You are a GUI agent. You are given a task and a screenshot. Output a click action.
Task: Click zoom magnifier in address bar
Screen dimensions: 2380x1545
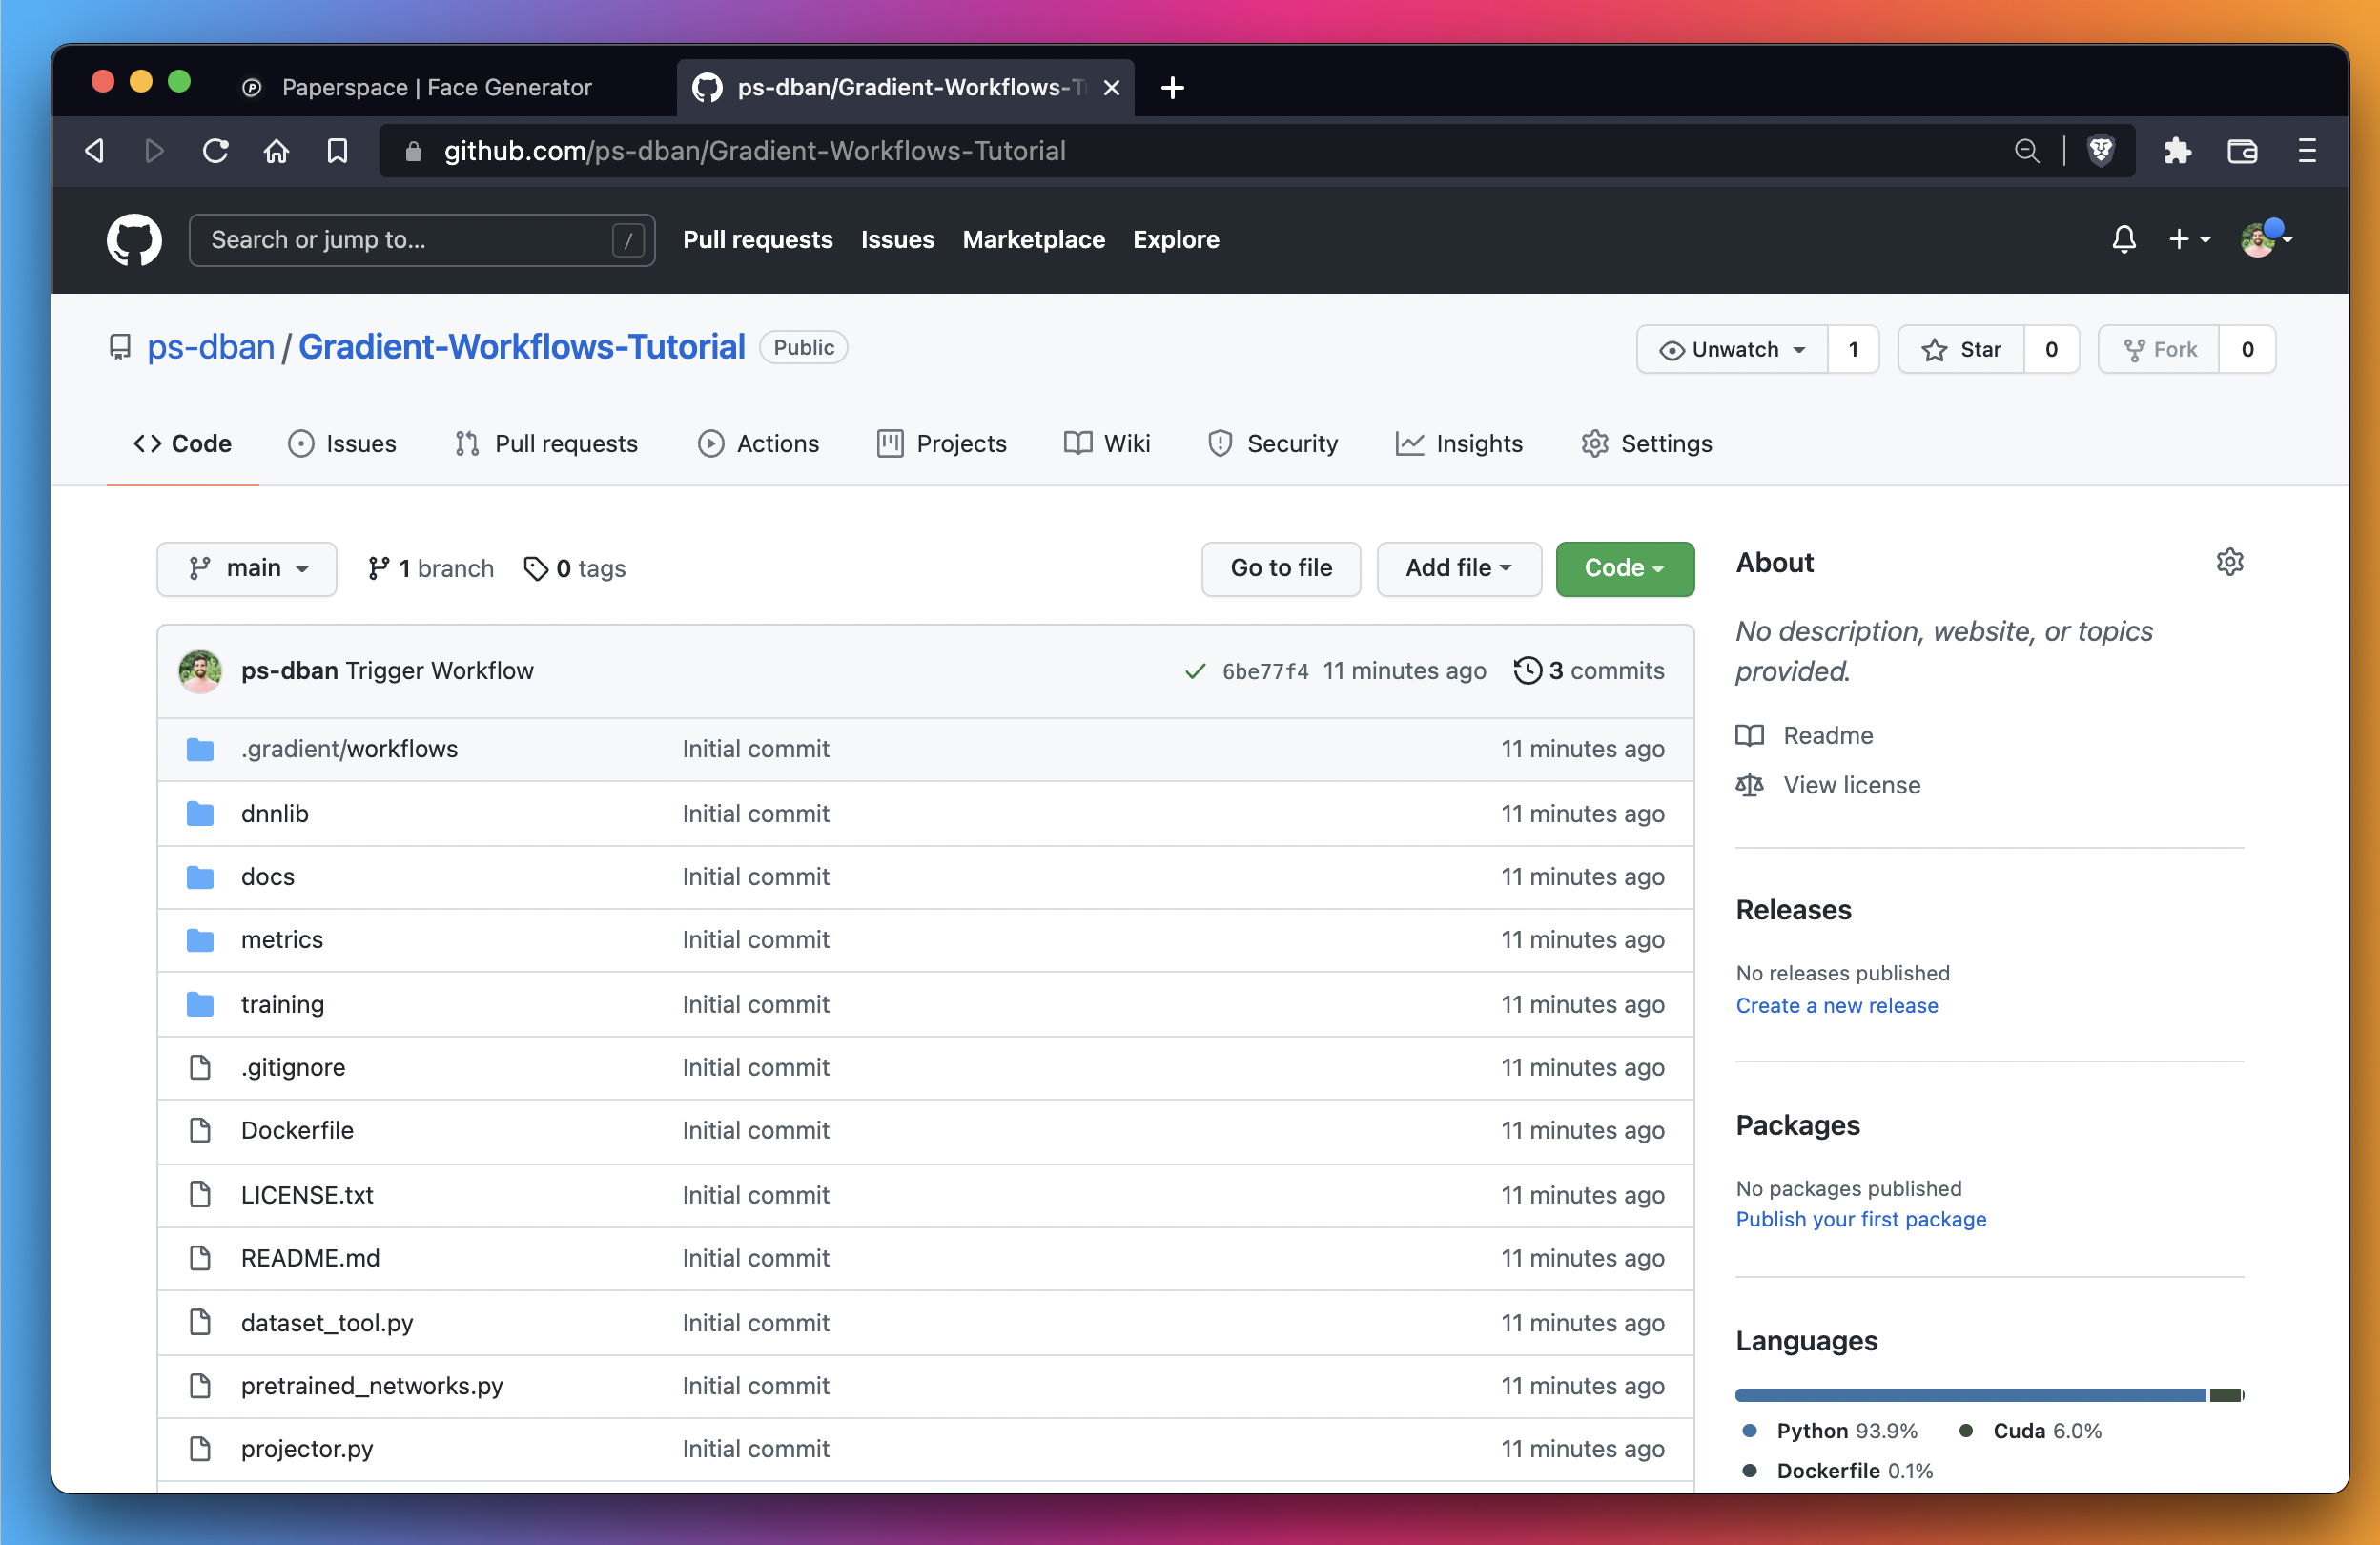click(x=2026, y=151)
